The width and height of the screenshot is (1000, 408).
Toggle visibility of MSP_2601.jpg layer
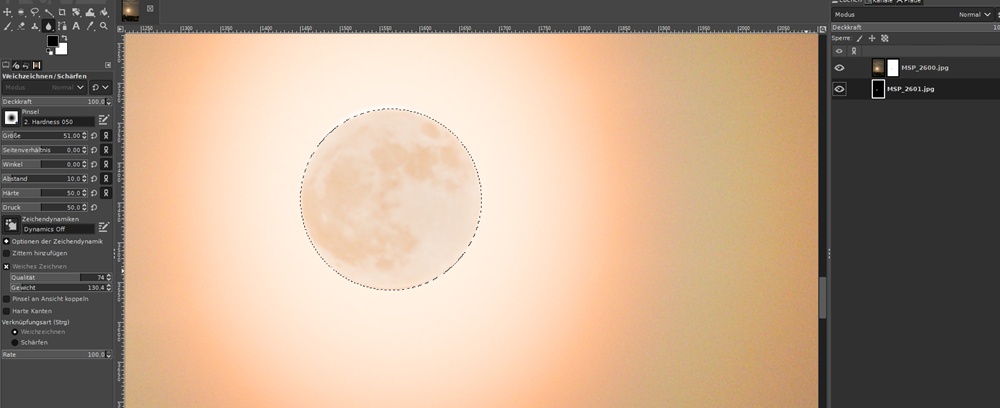click(839, 89)
